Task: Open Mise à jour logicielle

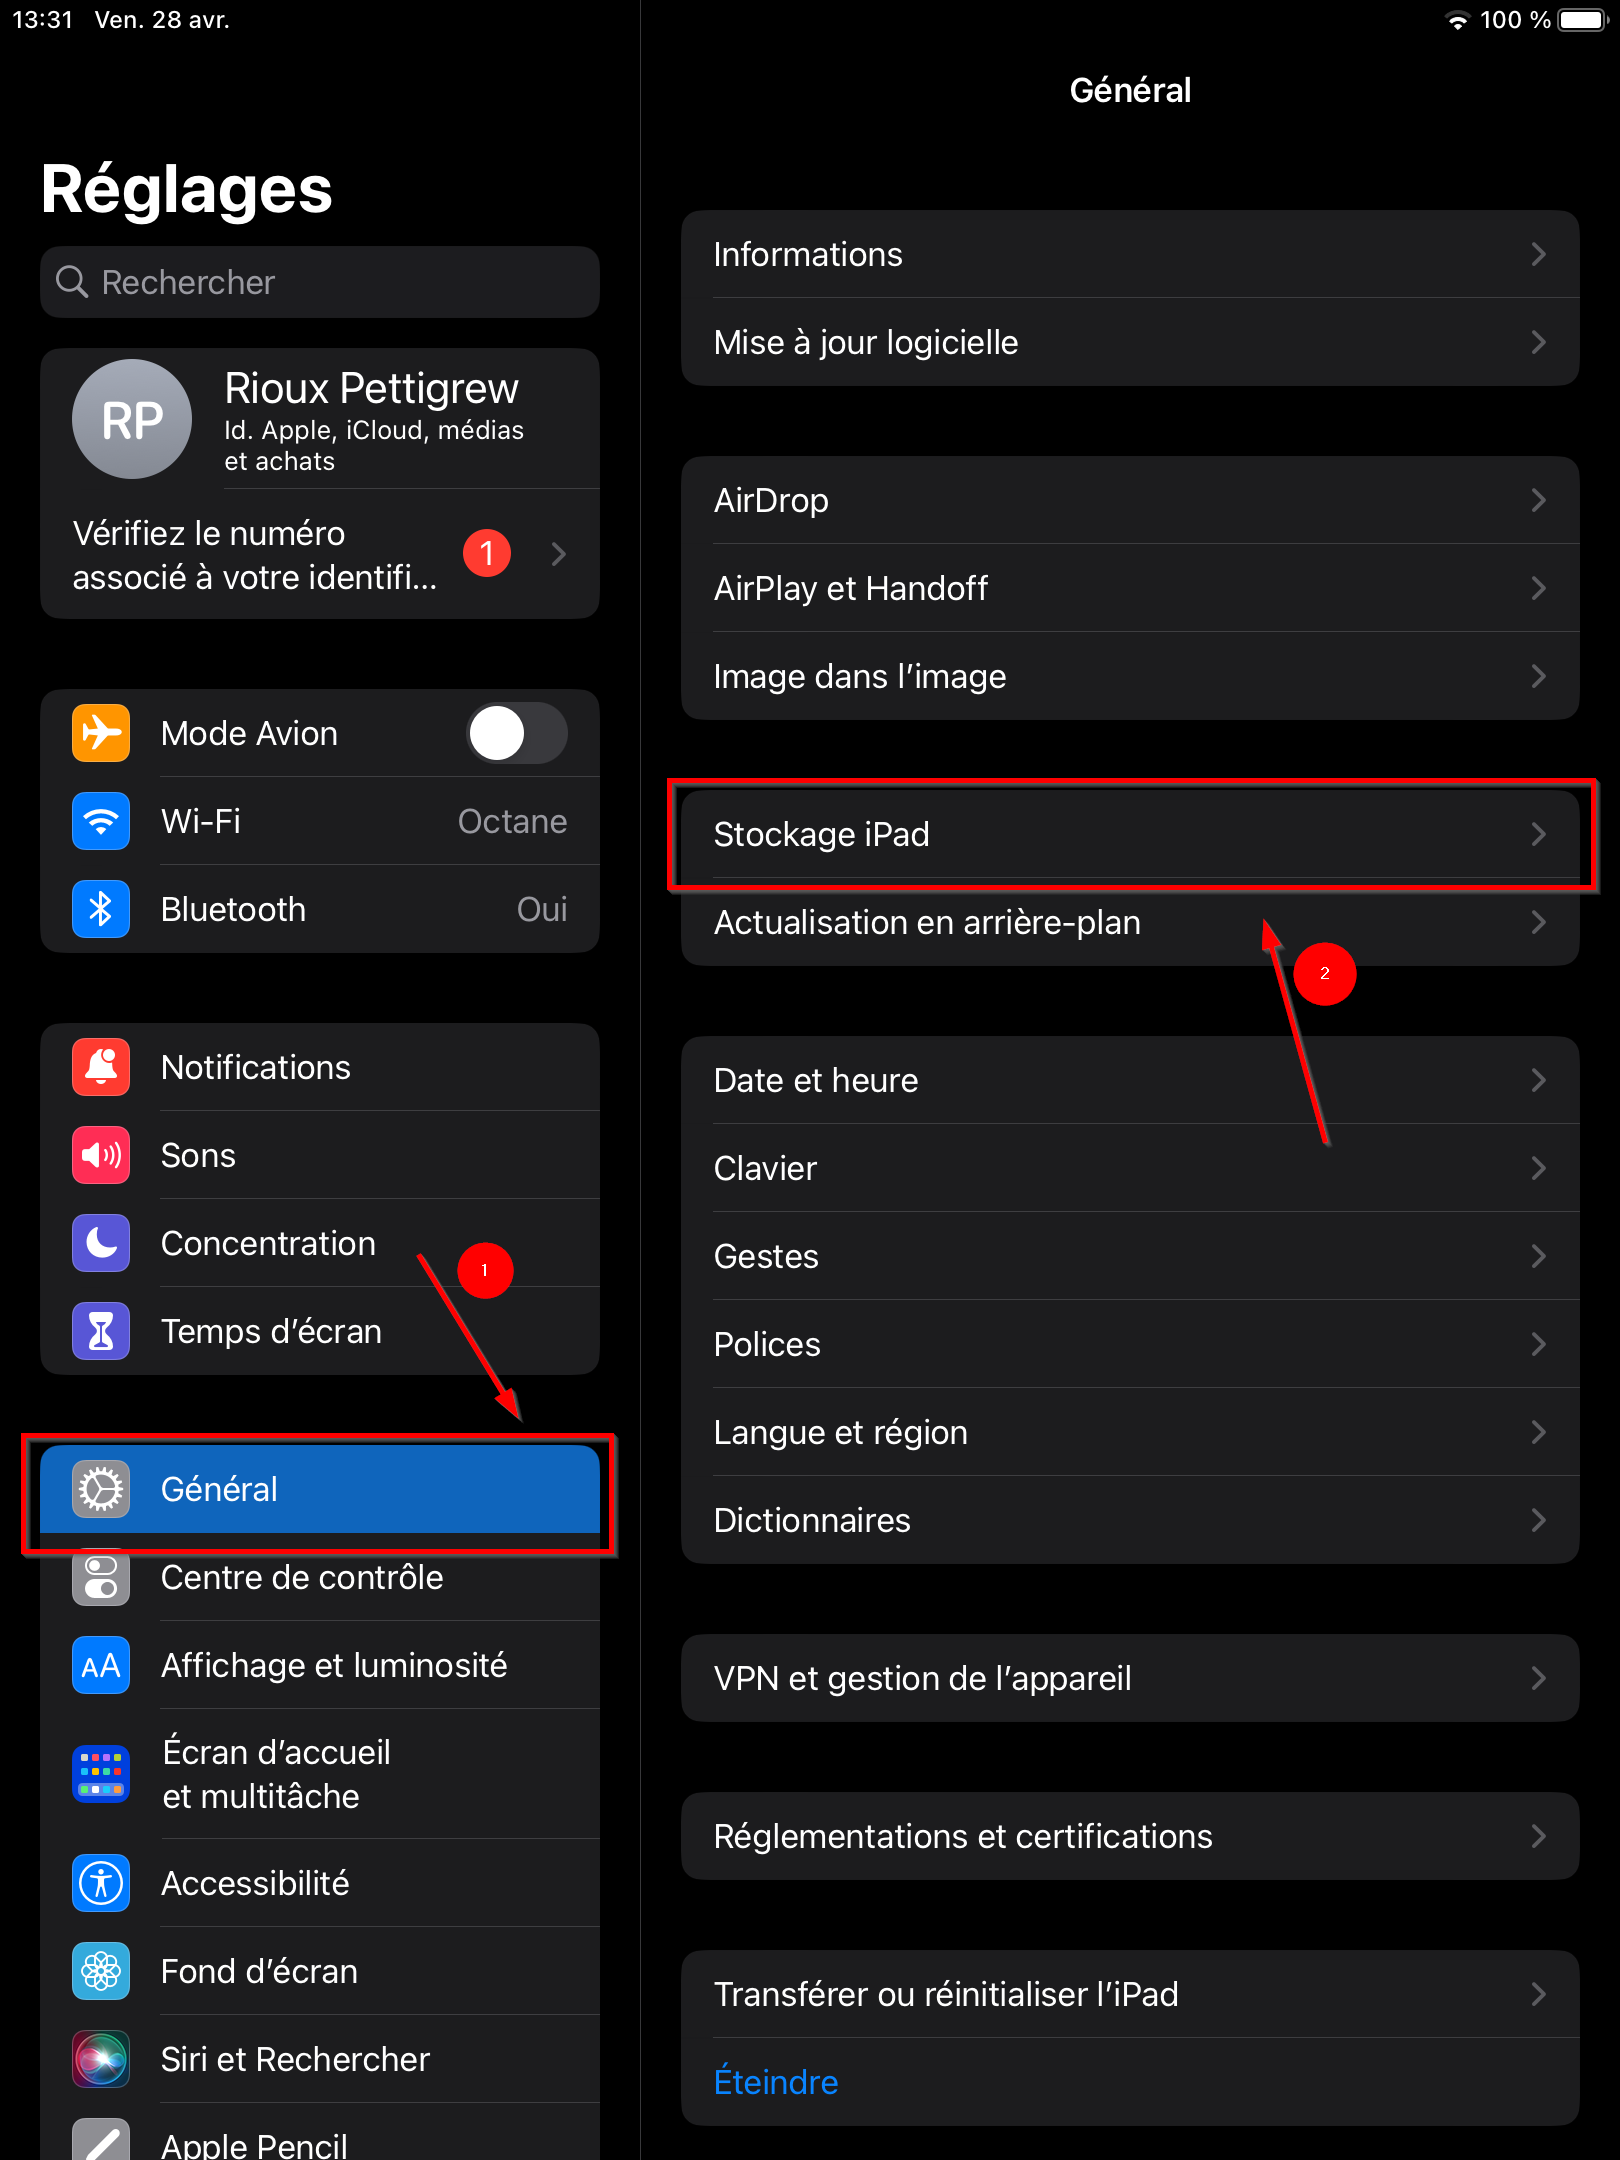Action: click(1130, 342)
